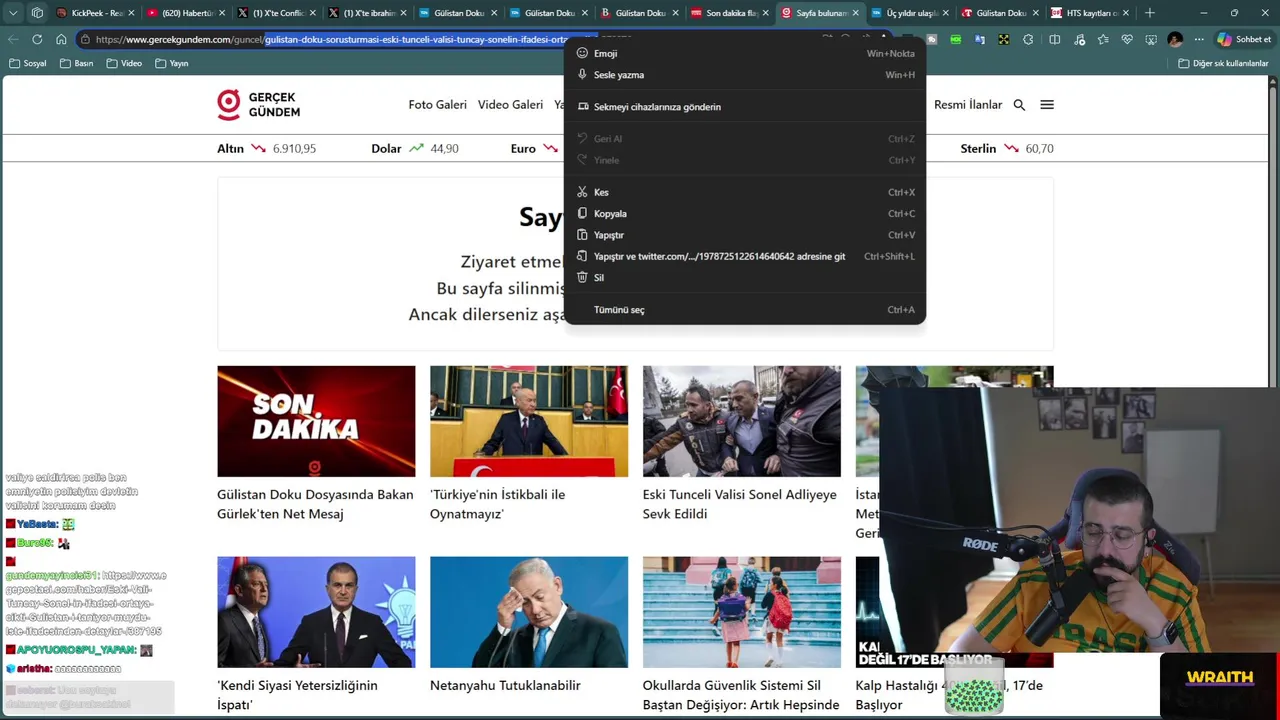Choose Sekmeyi cihazlarınıza gönderin

745,107
